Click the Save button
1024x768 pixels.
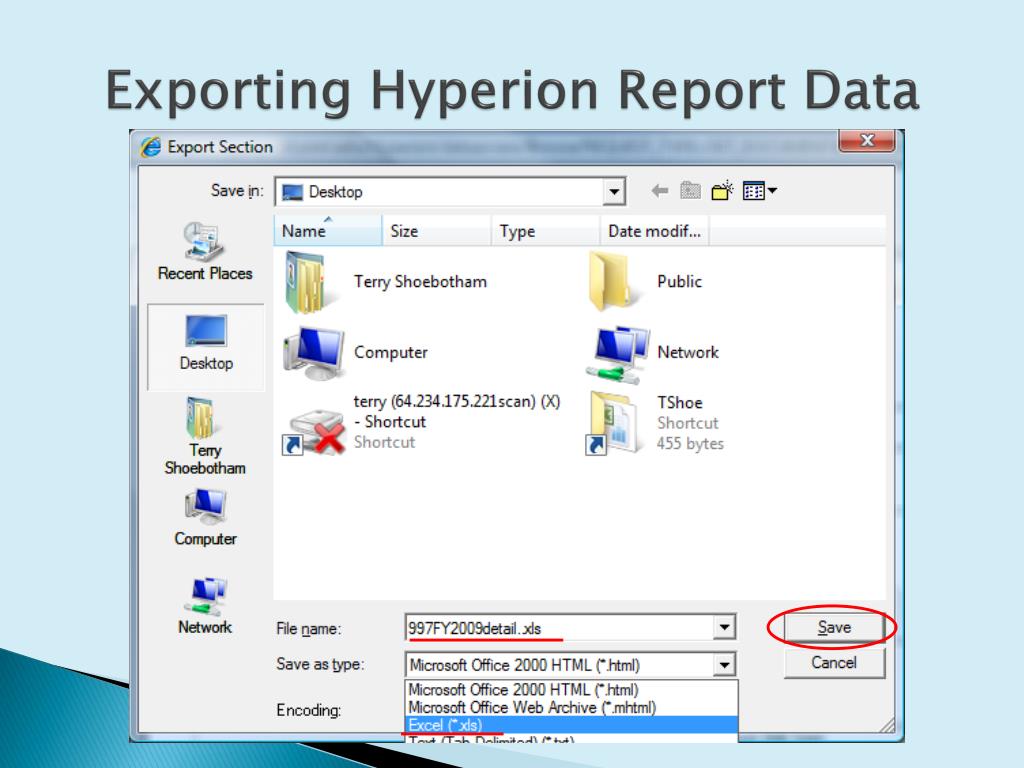[834, 628]
